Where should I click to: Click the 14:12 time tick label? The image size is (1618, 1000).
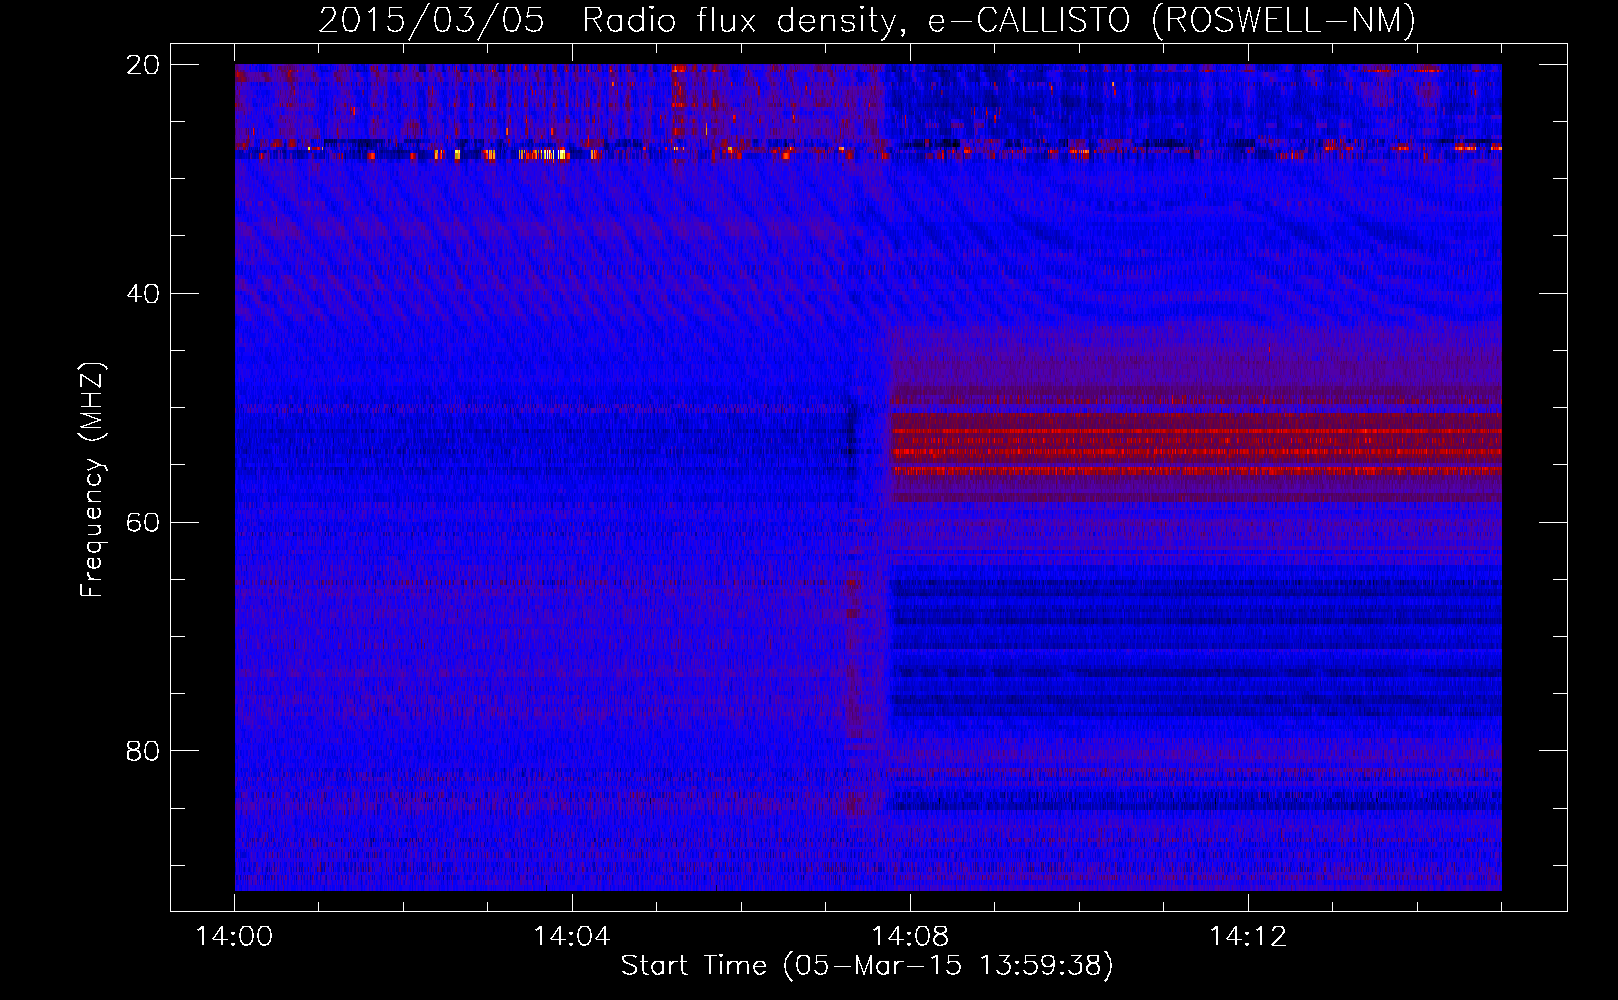[1248, 937]
